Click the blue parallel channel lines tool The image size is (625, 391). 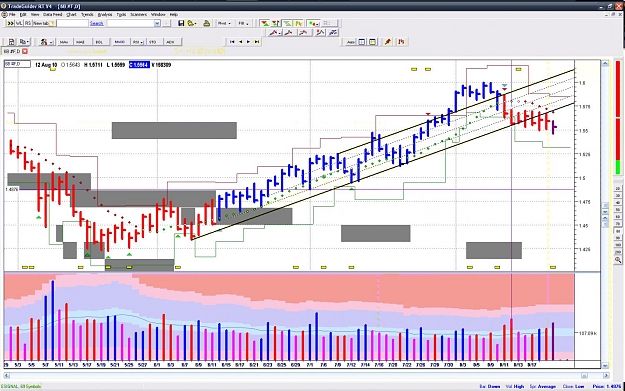[333, 33]
